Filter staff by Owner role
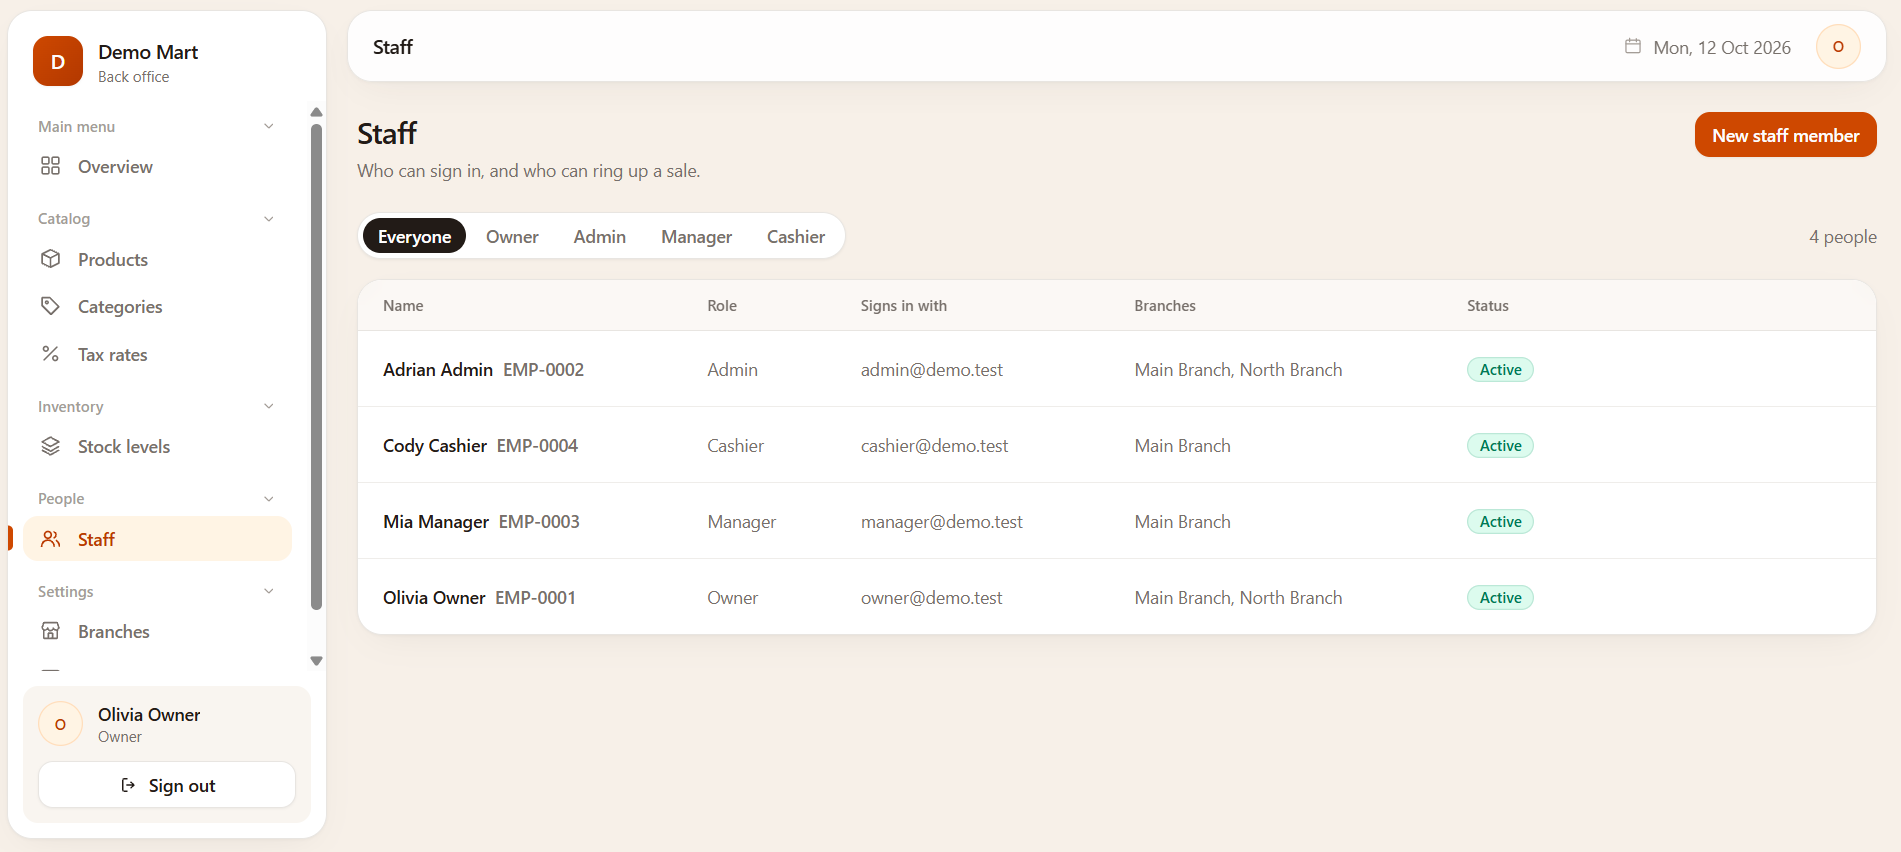Screen dimensions: 1901x852 [512, 236]
